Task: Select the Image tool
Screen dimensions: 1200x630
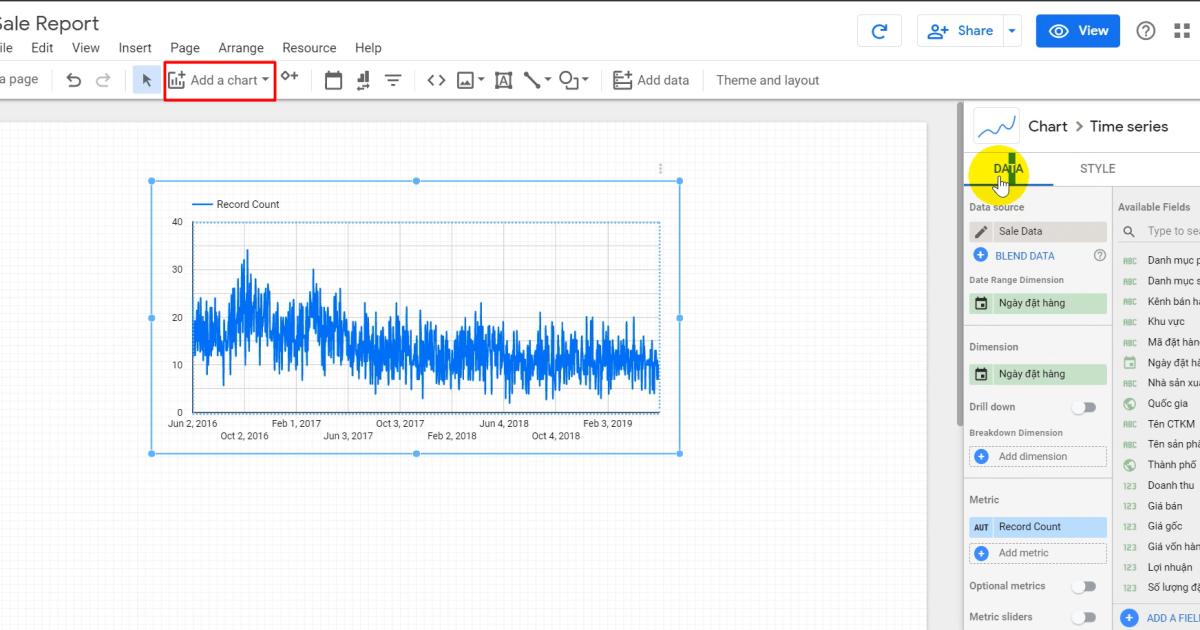Action: click(465, 80)
